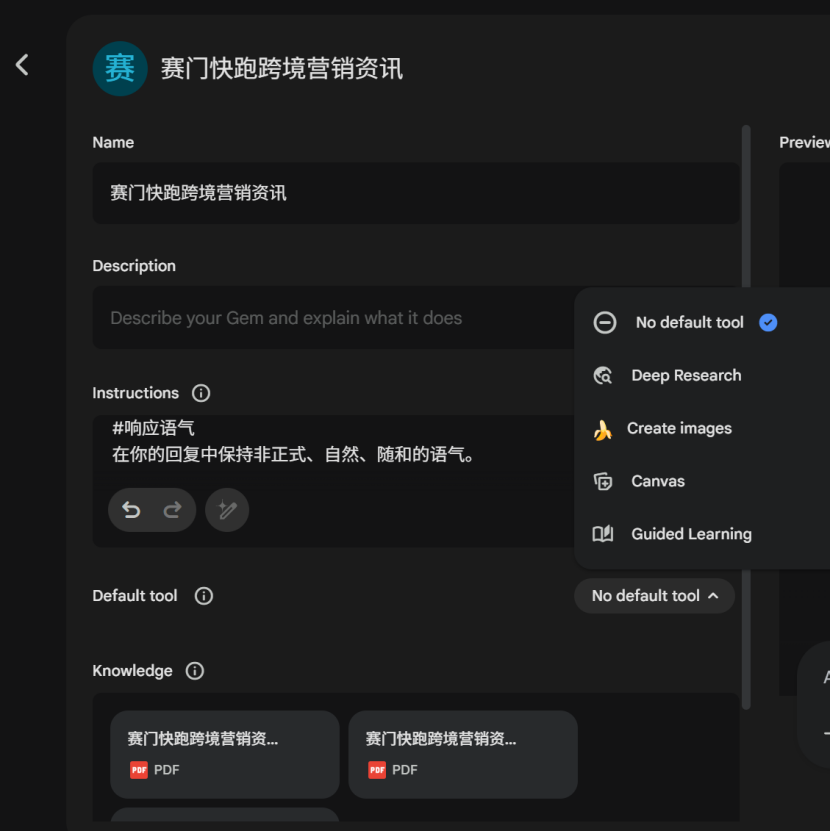Show Default tool info tooltip icon
The image size is (830, 832).
pos(204,596)
